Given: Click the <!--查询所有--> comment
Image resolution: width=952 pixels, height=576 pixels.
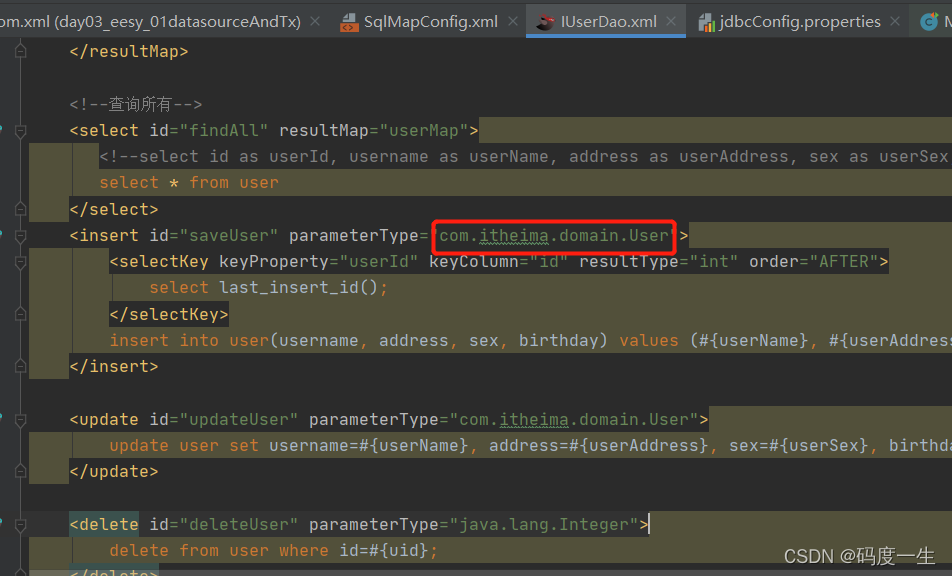Looking at the screenshot, I should 135,104.
